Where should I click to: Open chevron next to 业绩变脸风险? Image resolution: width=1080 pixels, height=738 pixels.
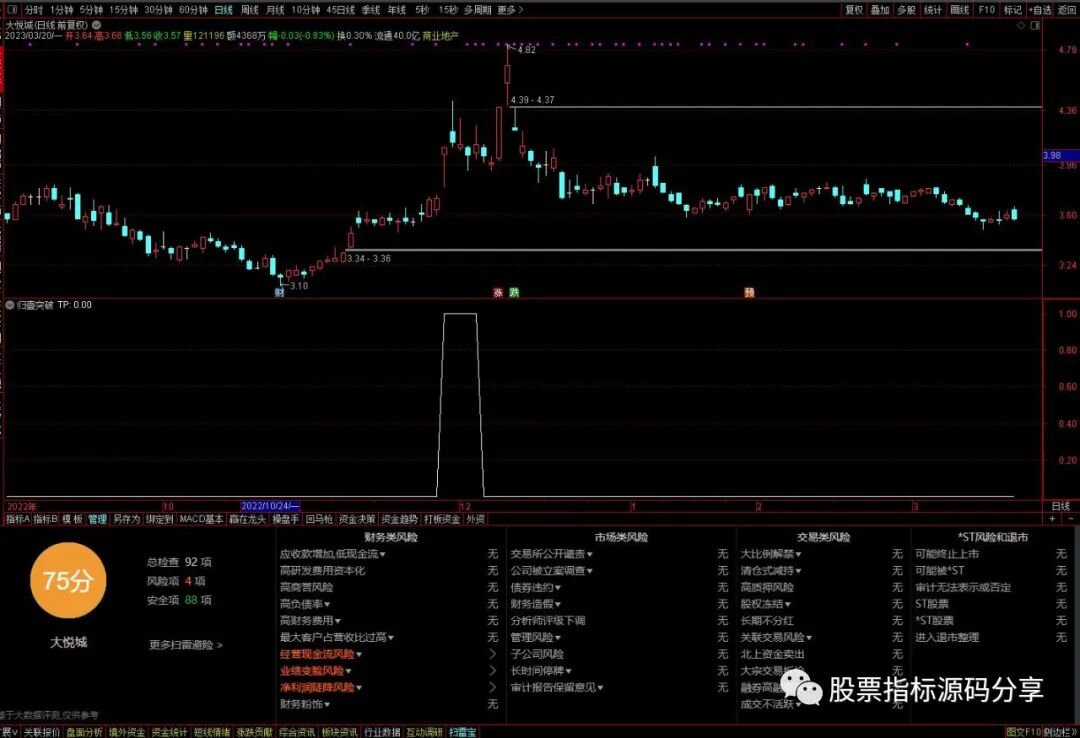click(492, 670)
